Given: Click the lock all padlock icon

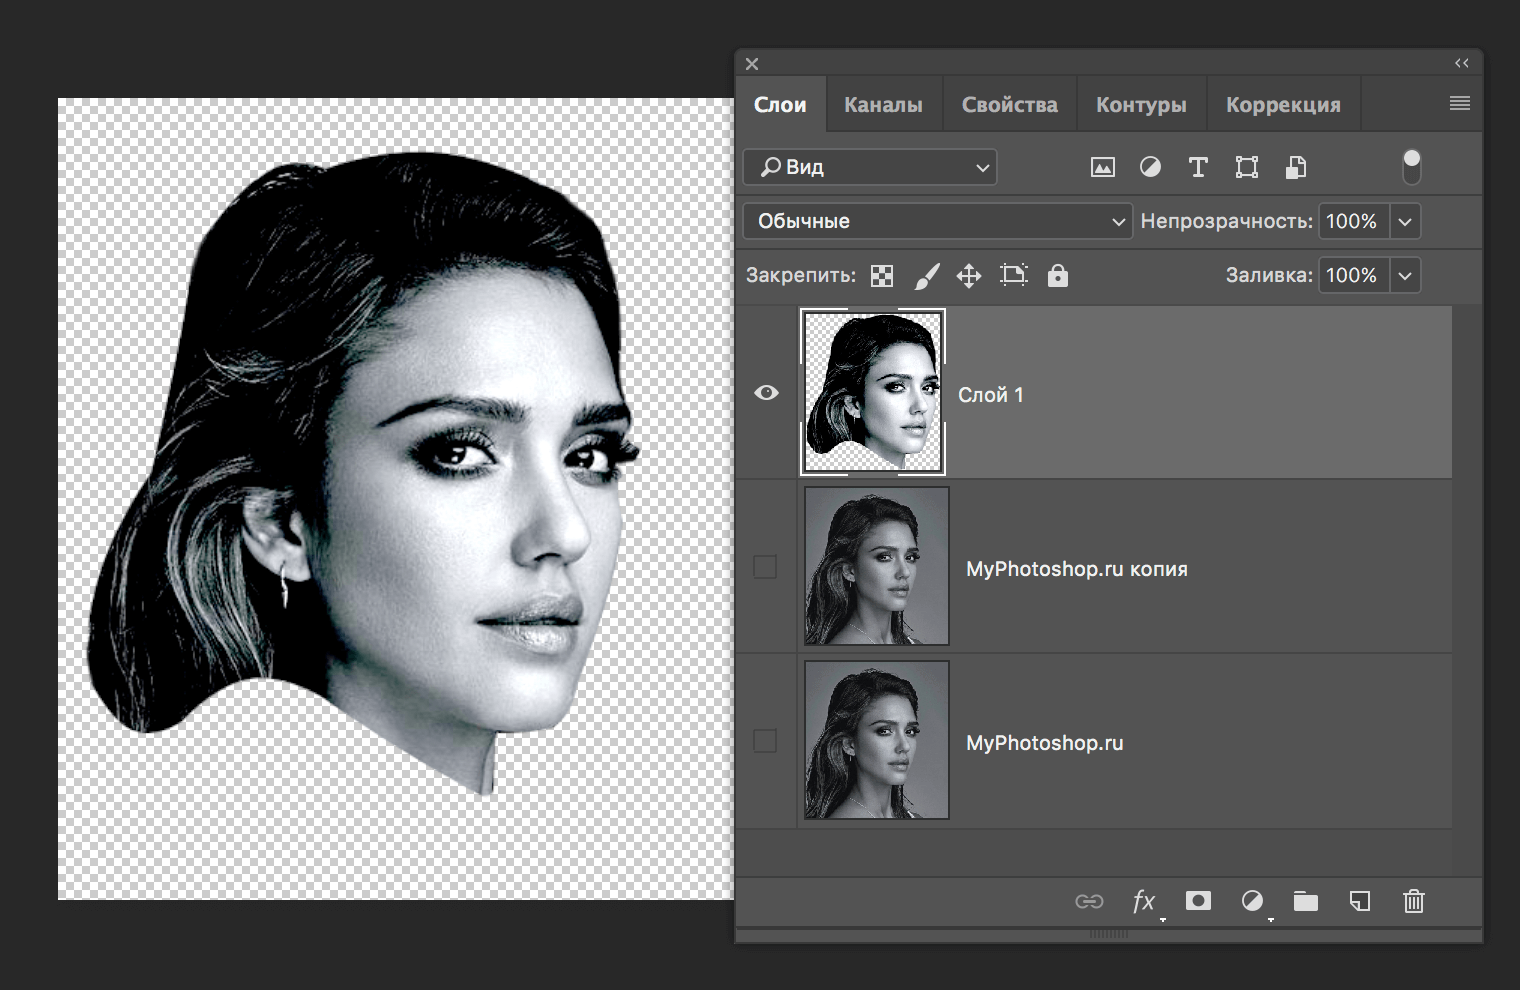Looking at the screenshot, I should [x=1058, y=276].
